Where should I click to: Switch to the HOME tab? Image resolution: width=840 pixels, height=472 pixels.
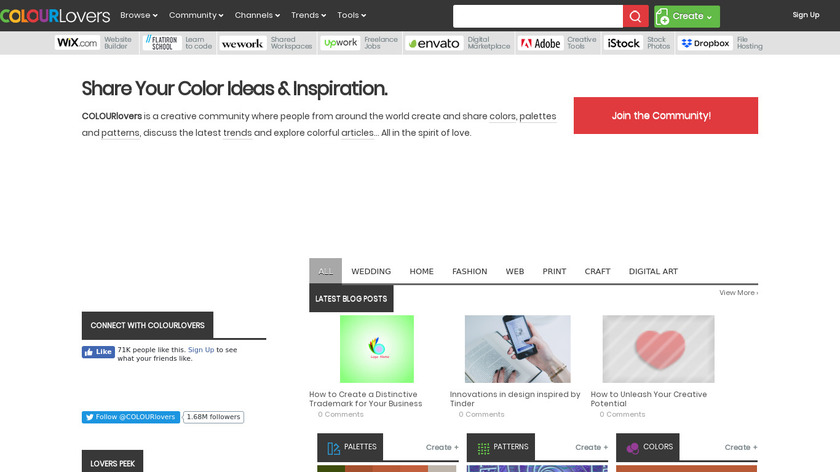[x=422, y=271]
